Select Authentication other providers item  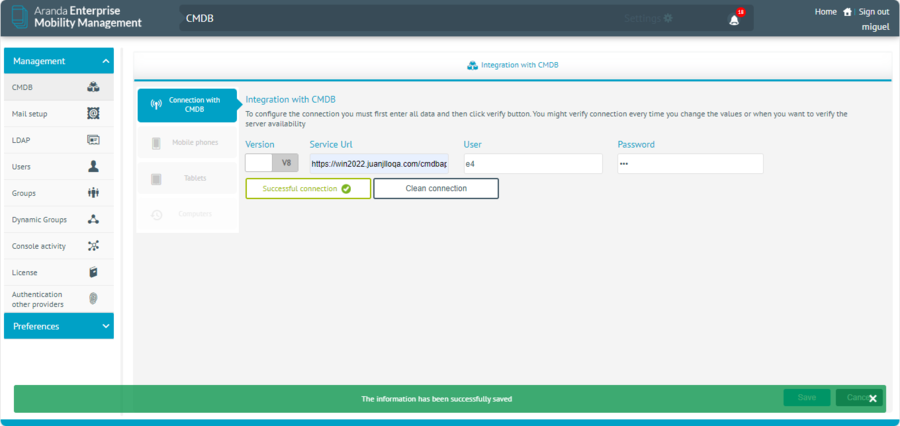coord(59,299)
